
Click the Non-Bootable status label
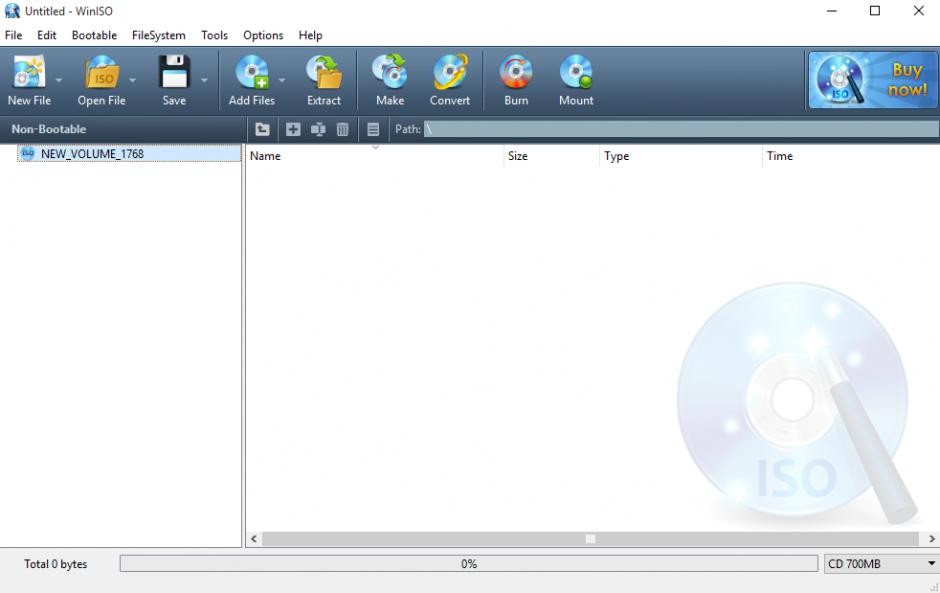[x=49, y=129]
